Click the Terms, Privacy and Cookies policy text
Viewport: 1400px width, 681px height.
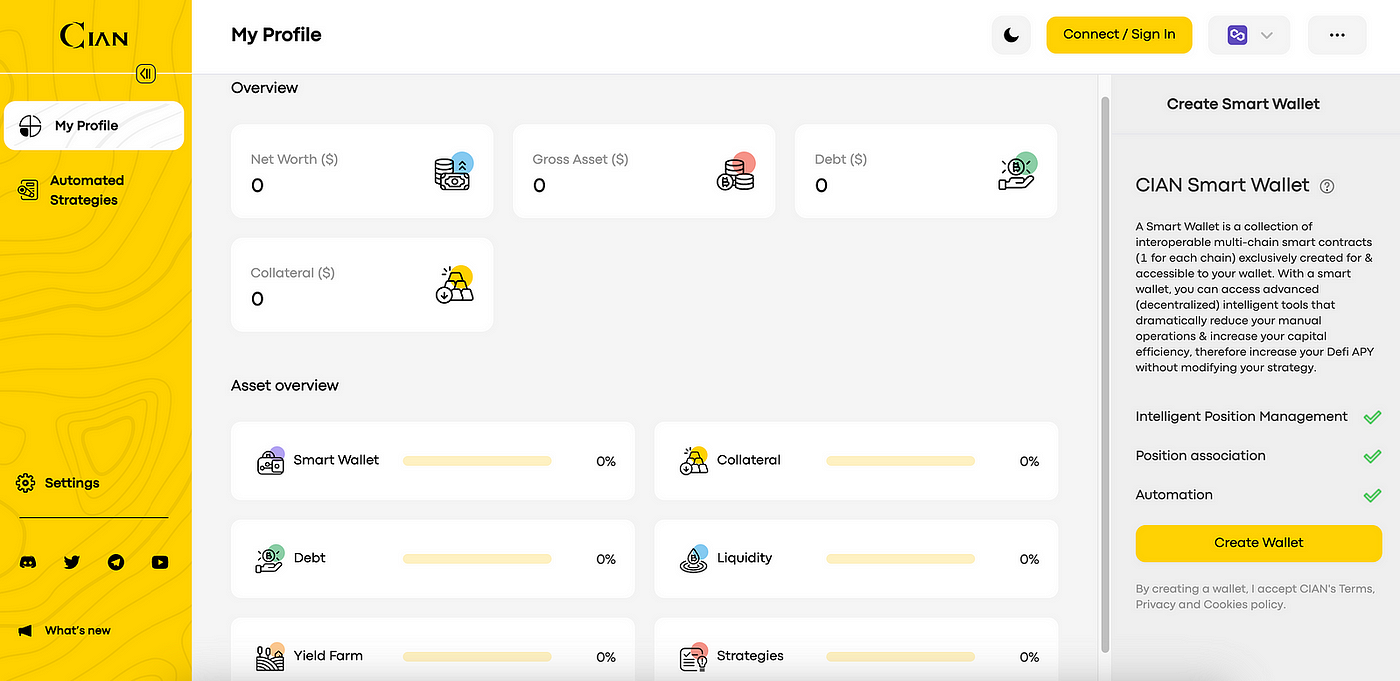(x=1255, y=597)
